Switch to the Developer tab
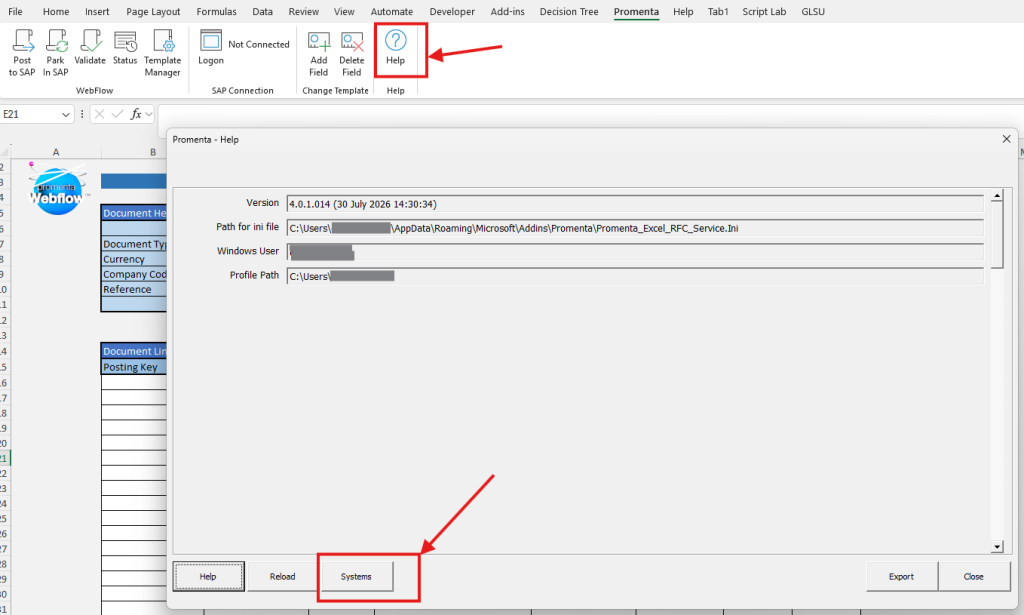 coord(452,12)
